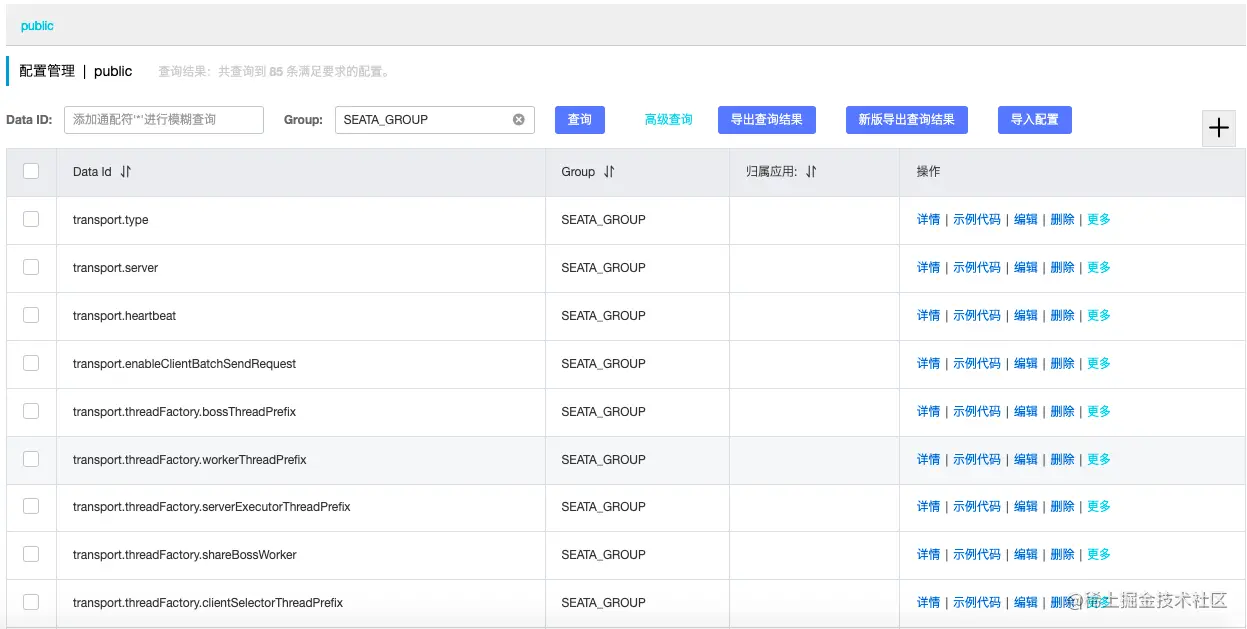Click the 查询 search button
This screenshot has width=1247, height=629.
click(x=580, y=119)
